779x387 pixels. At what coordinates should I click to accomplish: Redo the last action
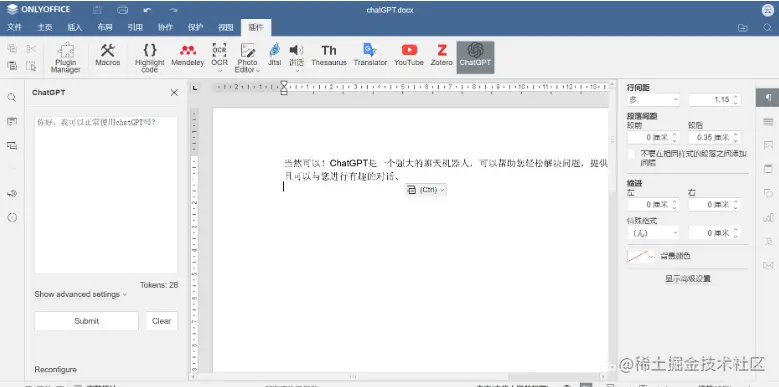[172, 10]
